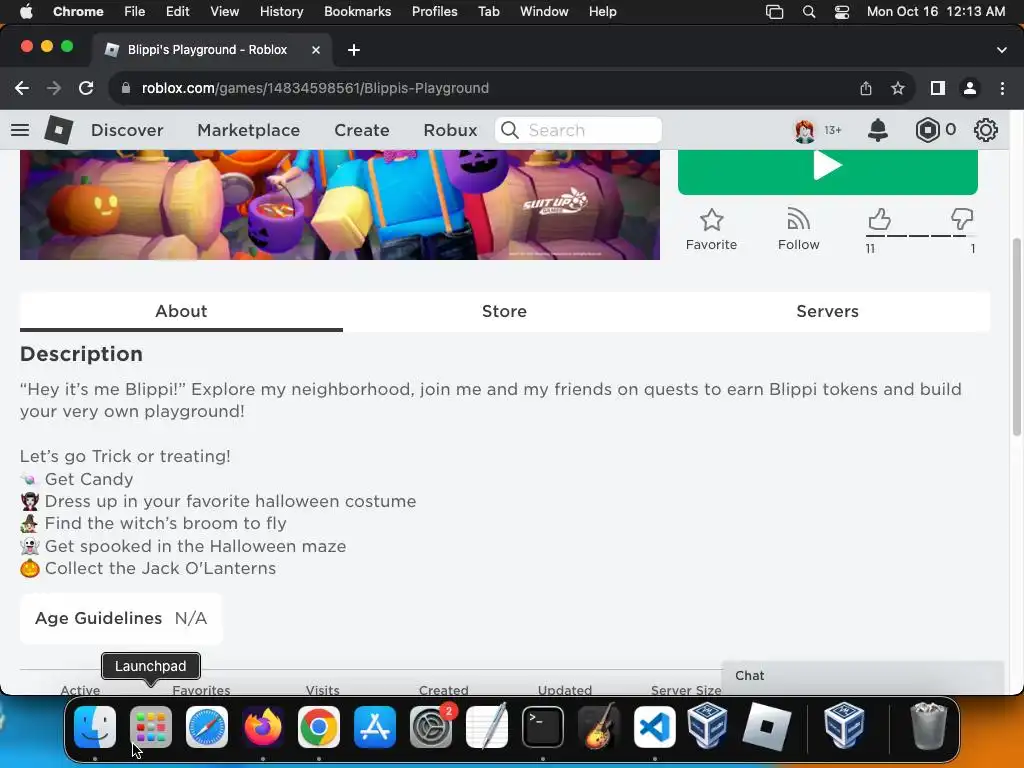The width and height of the screenshot is (1024, 768).
Task: Open TextEdit from the Dock
Action: click(487, 727)
